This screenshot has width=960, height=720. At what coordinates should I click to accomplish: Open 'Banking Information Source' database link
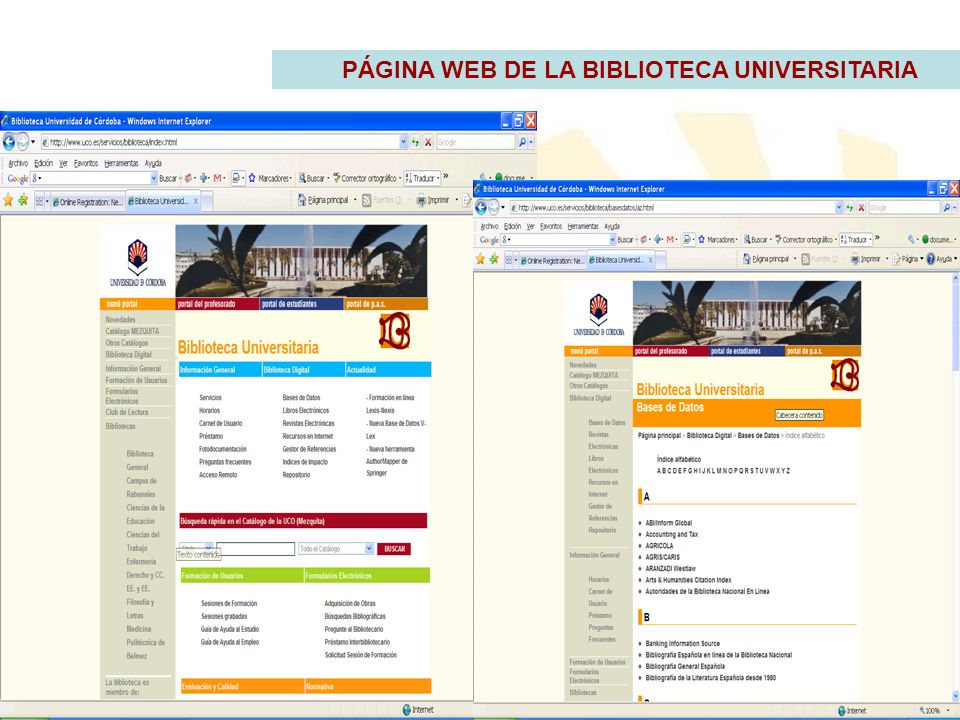(x=683, y=643)
